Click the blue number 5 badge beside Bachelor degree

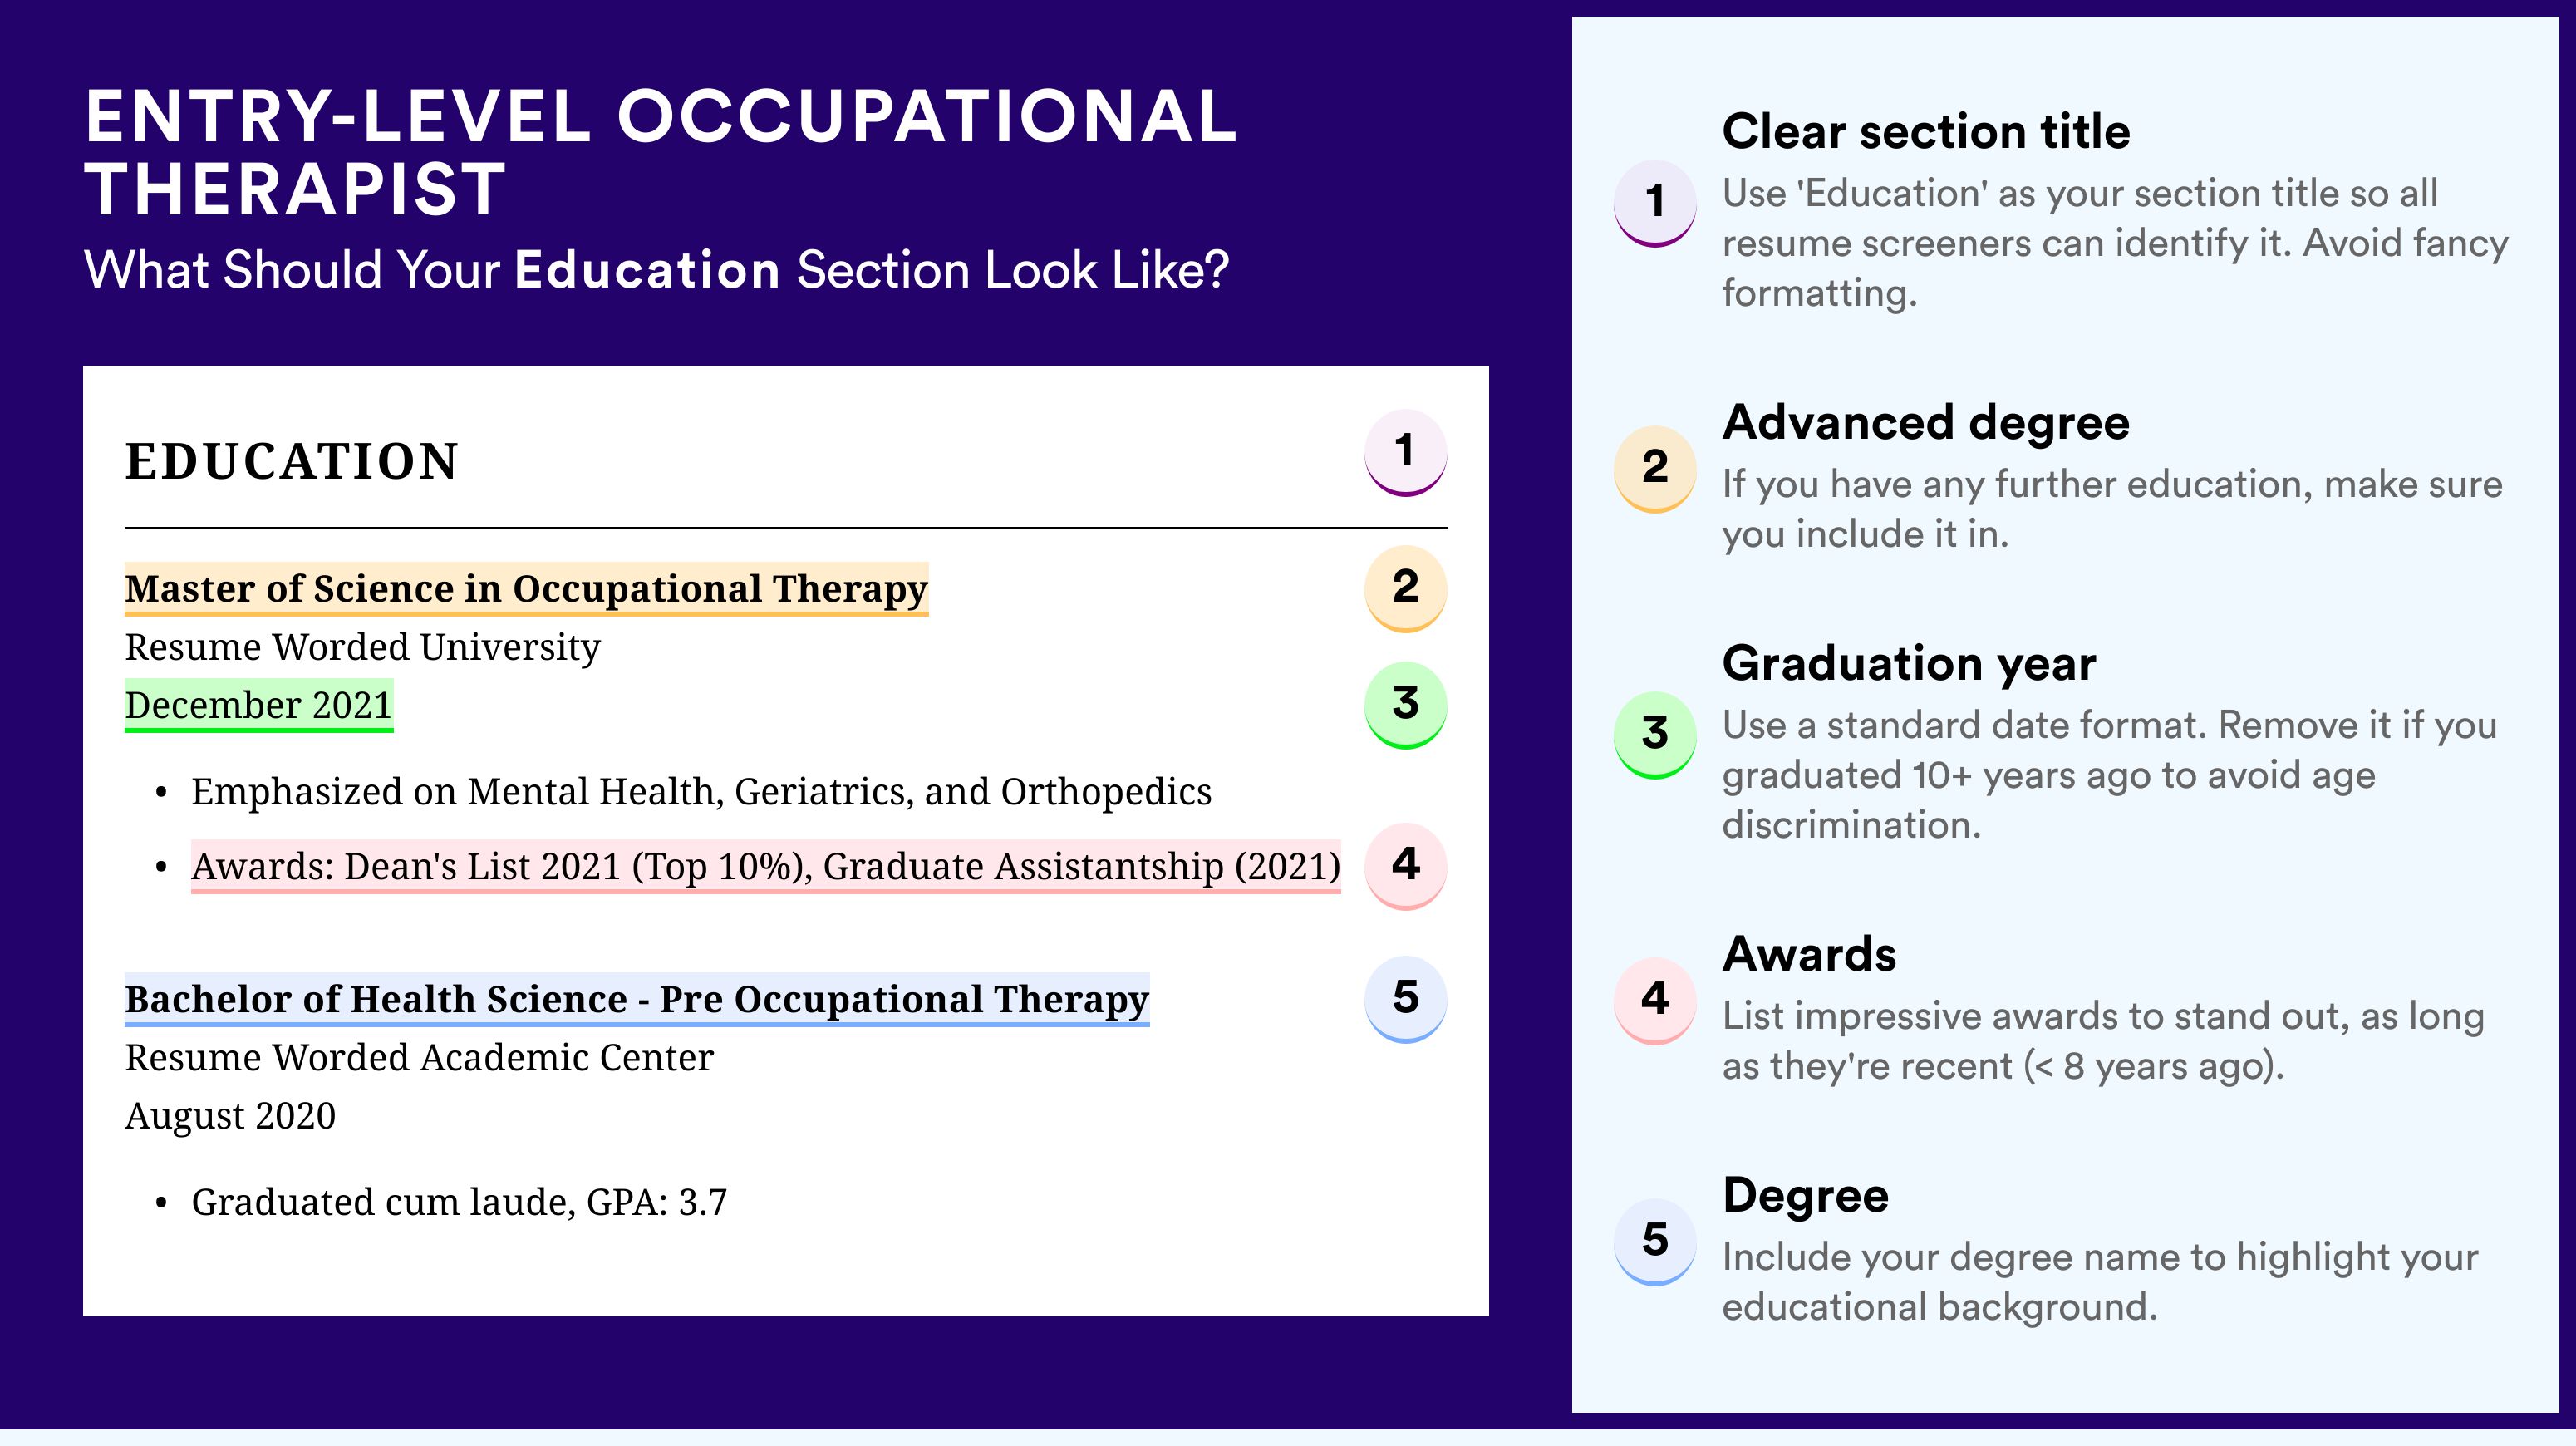click(x=1405, y=999)
